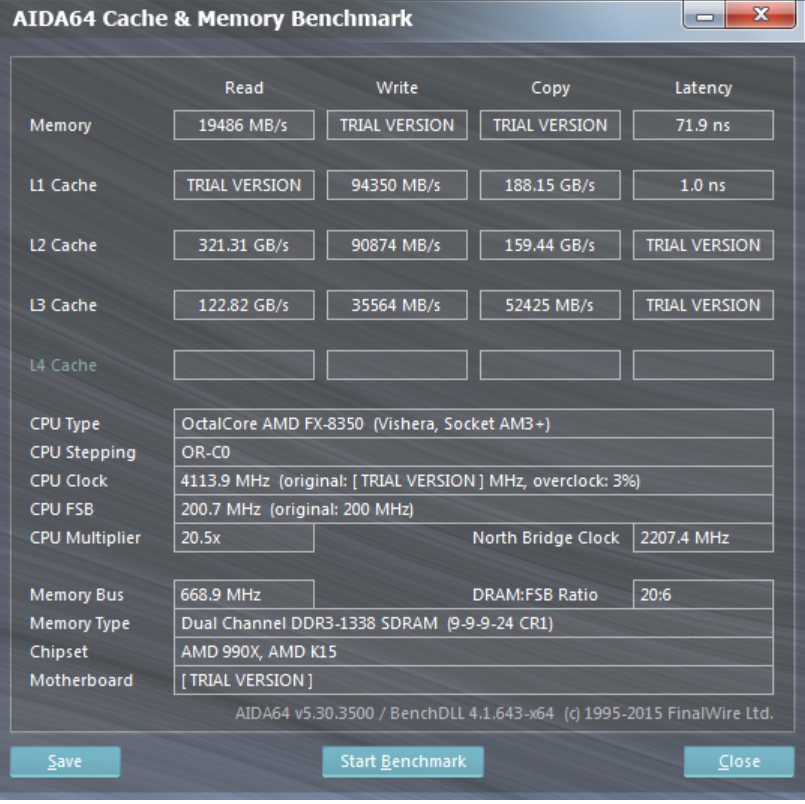Select L1 Cache Latency 1.0 ns
The height and width of the screenshot is (804, 805).
(703, 185)
